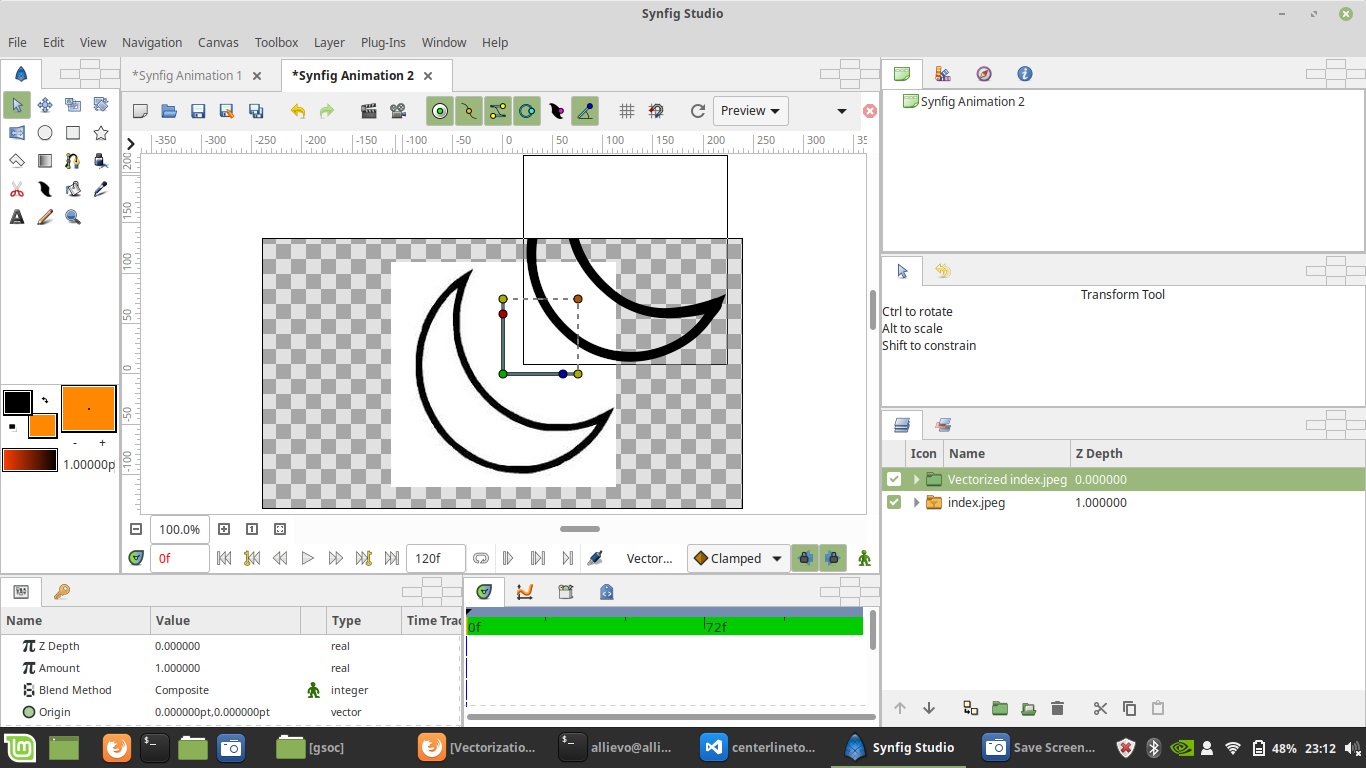Select the Circle tool
1366x768 pixels.
tap(44, 132)
